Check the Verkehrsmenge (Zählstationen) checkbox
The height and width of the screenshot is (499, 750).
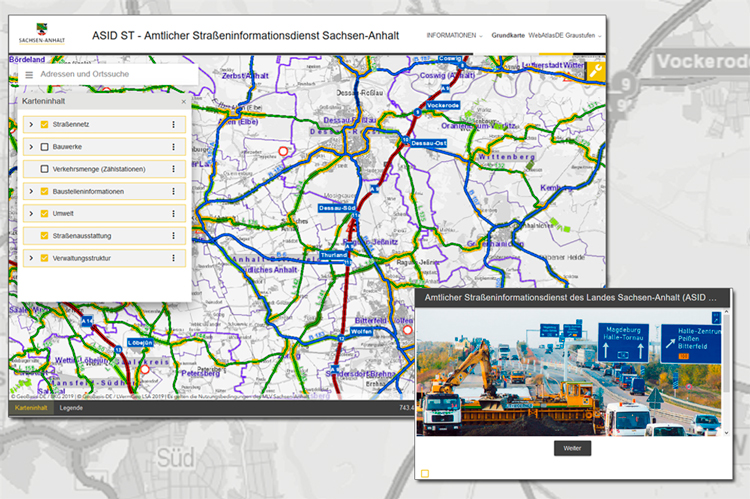pyautogui.click(x=44, y=169)
